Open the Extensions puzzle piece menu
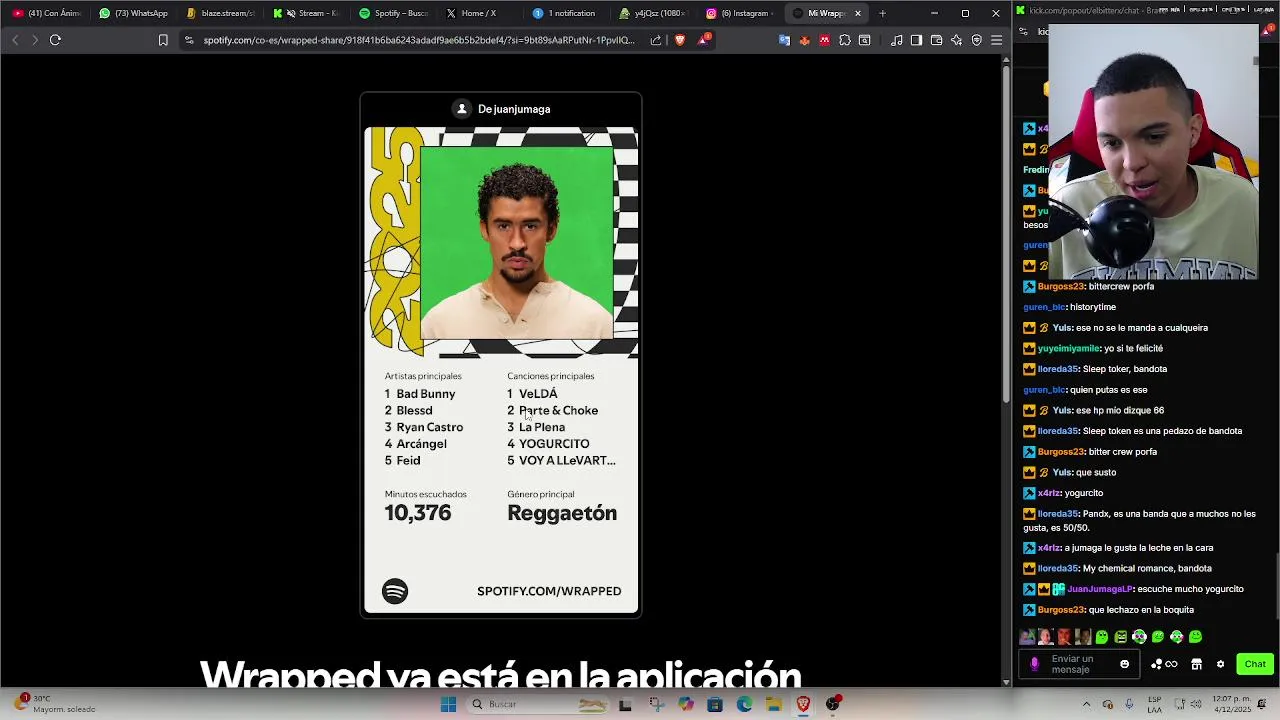Screen dimensions: 1280x720 point(845,40)
